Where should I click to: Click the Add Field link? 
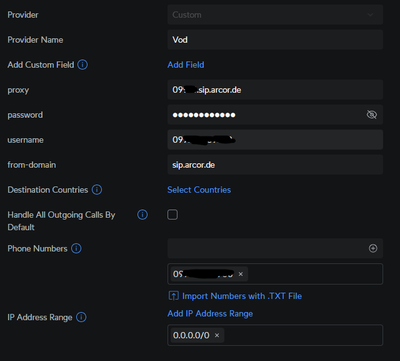pyautogui.click(x=186, y=65)
